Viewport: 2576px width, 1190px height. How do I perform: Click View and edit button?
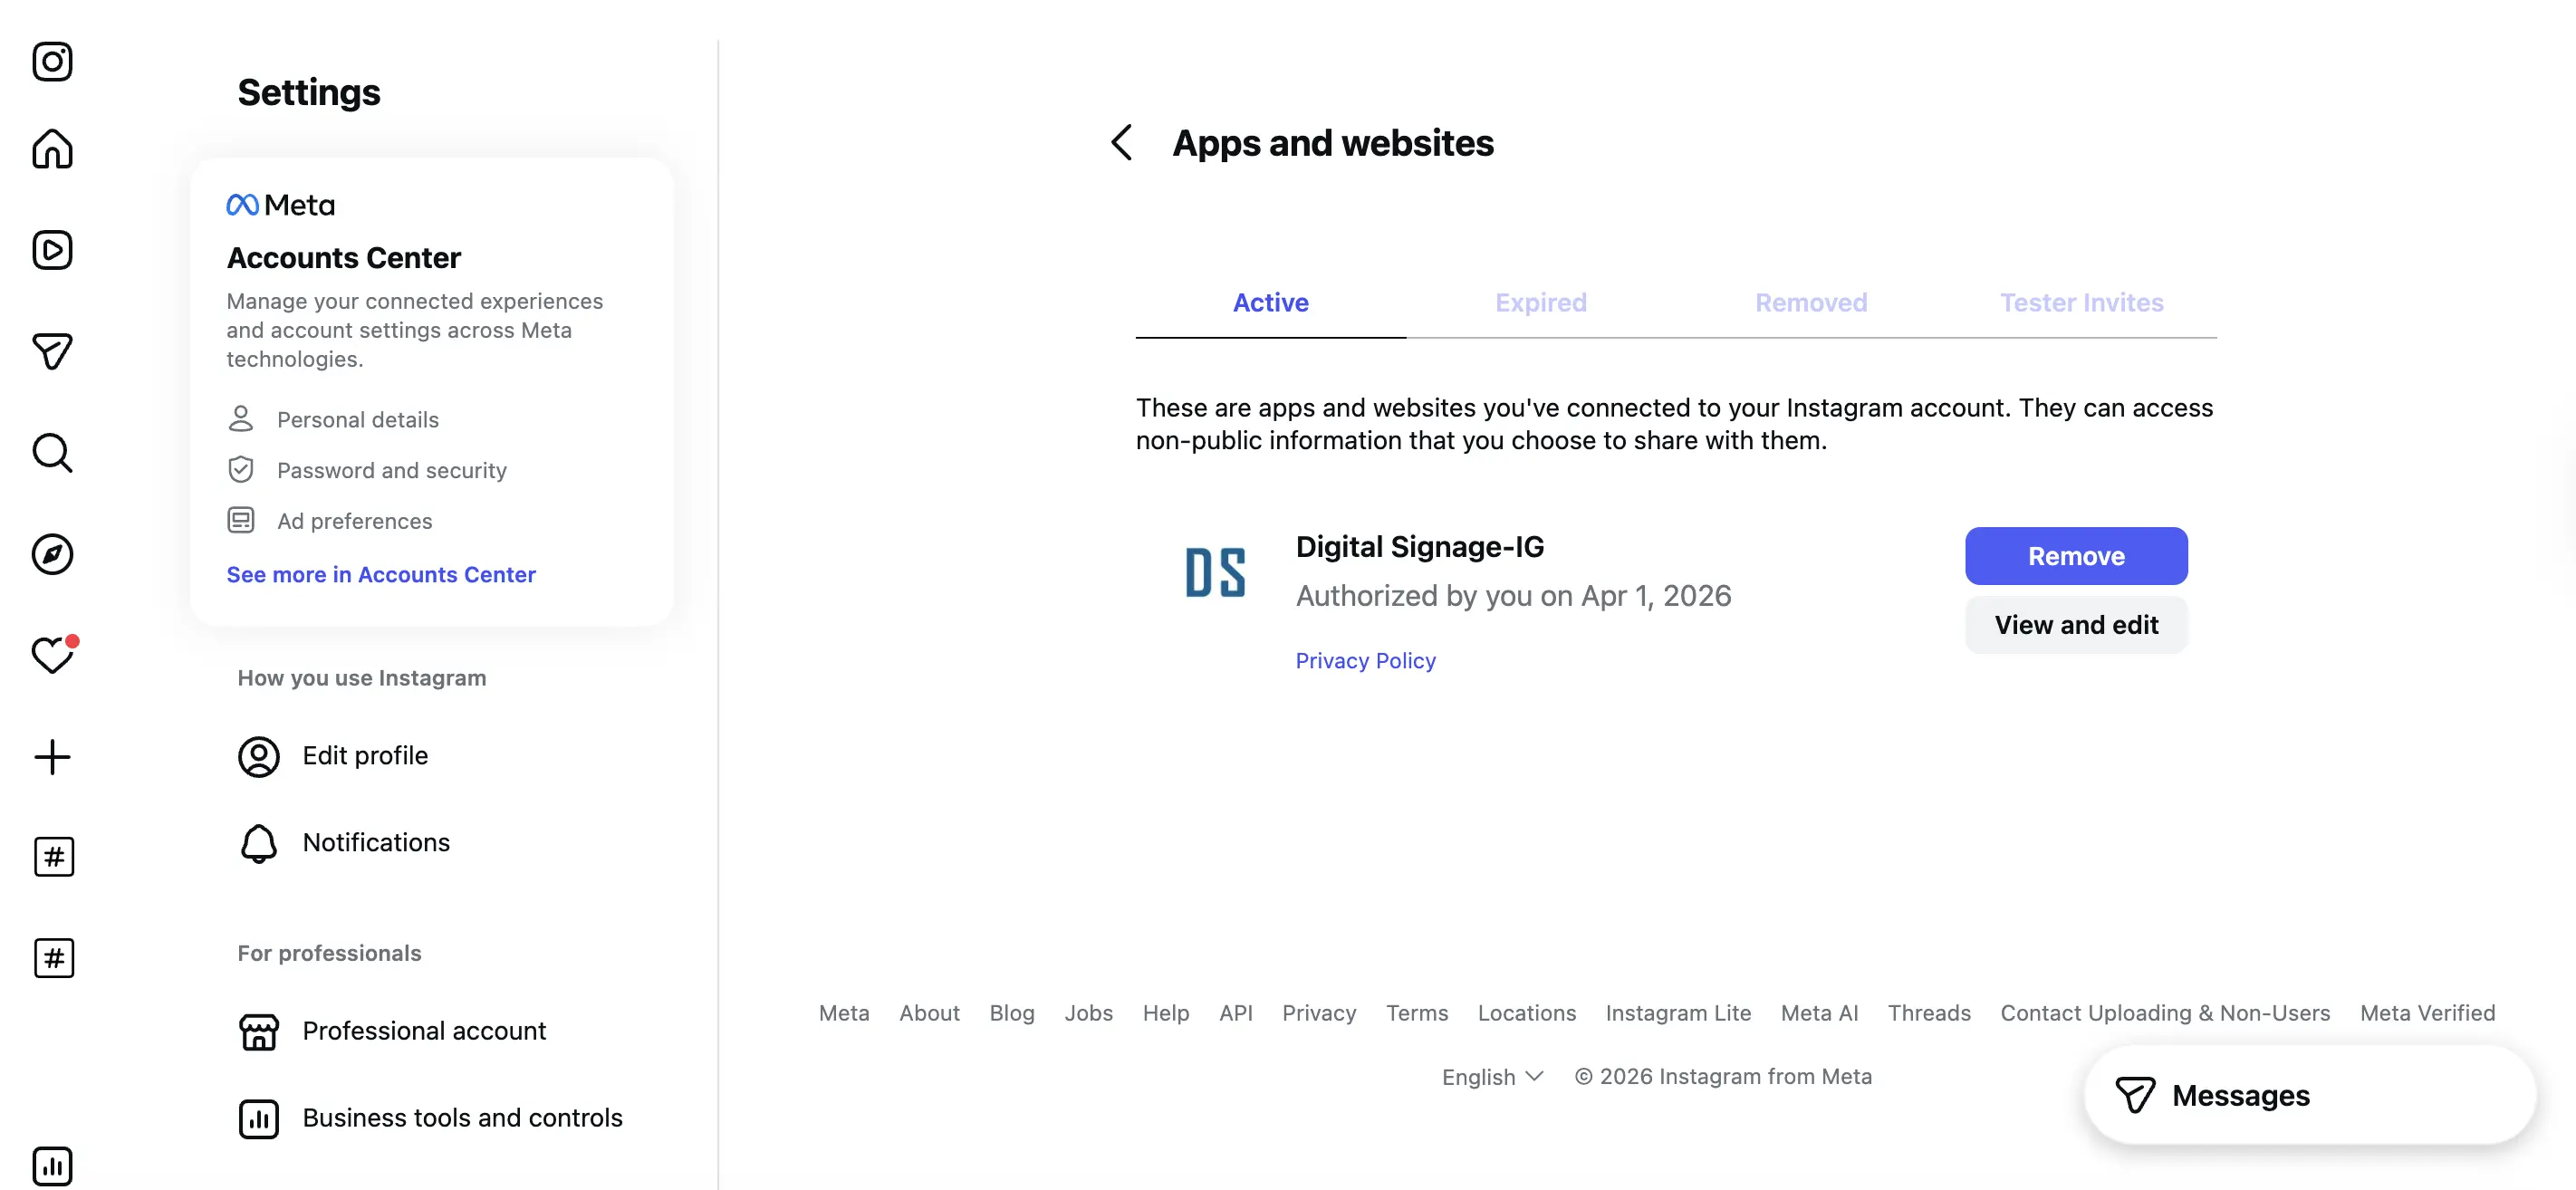[x=2075, y=625]
